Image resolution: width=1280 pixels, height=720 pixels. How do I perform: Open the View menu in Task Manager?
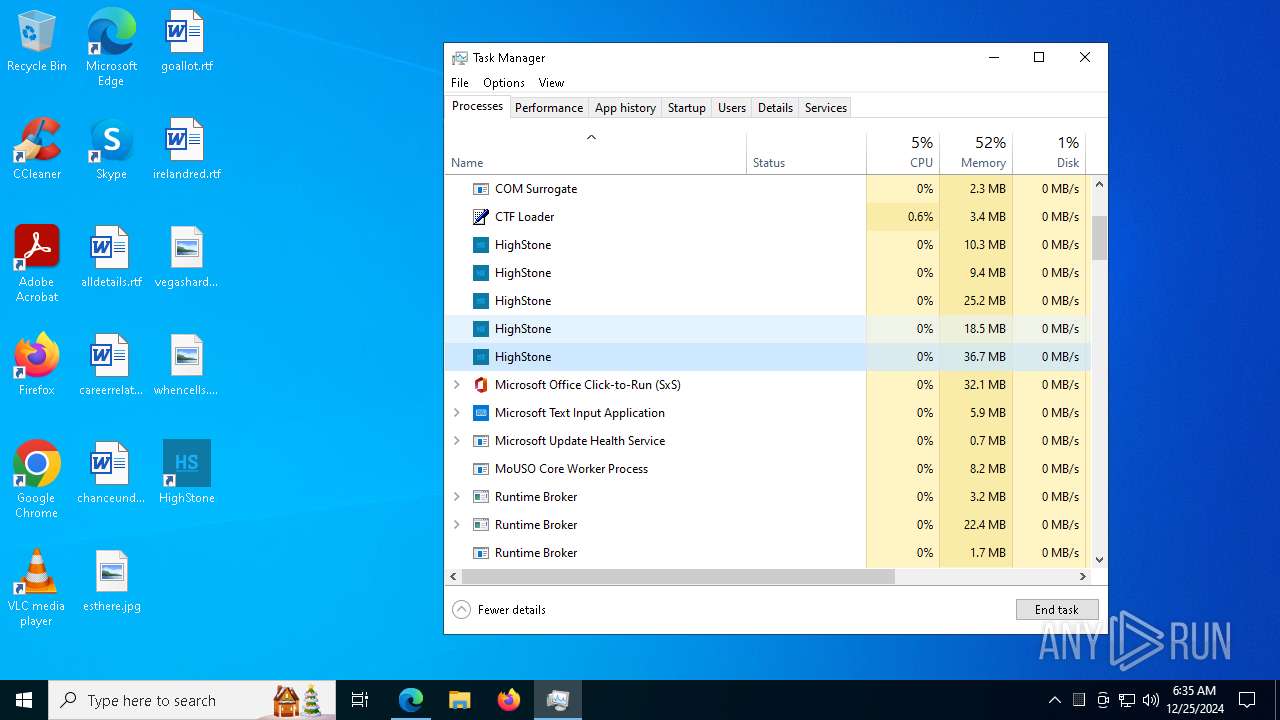[x=551, y=83]
